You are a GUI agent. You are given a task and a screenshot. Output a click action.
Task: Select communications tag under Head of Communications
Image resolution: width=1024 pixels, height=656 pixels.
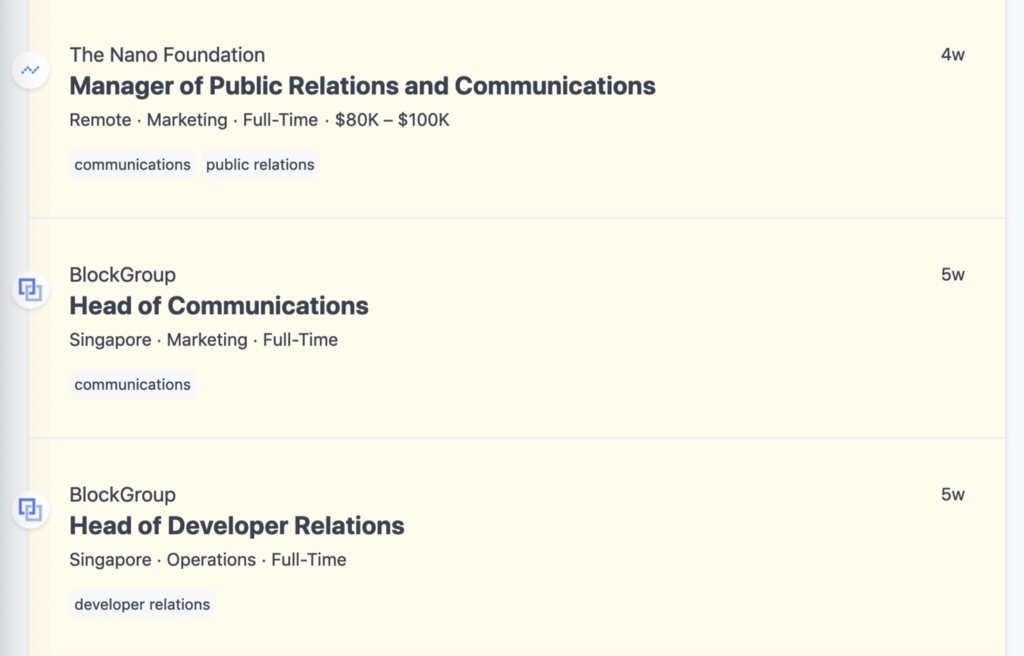pos(132,385)
